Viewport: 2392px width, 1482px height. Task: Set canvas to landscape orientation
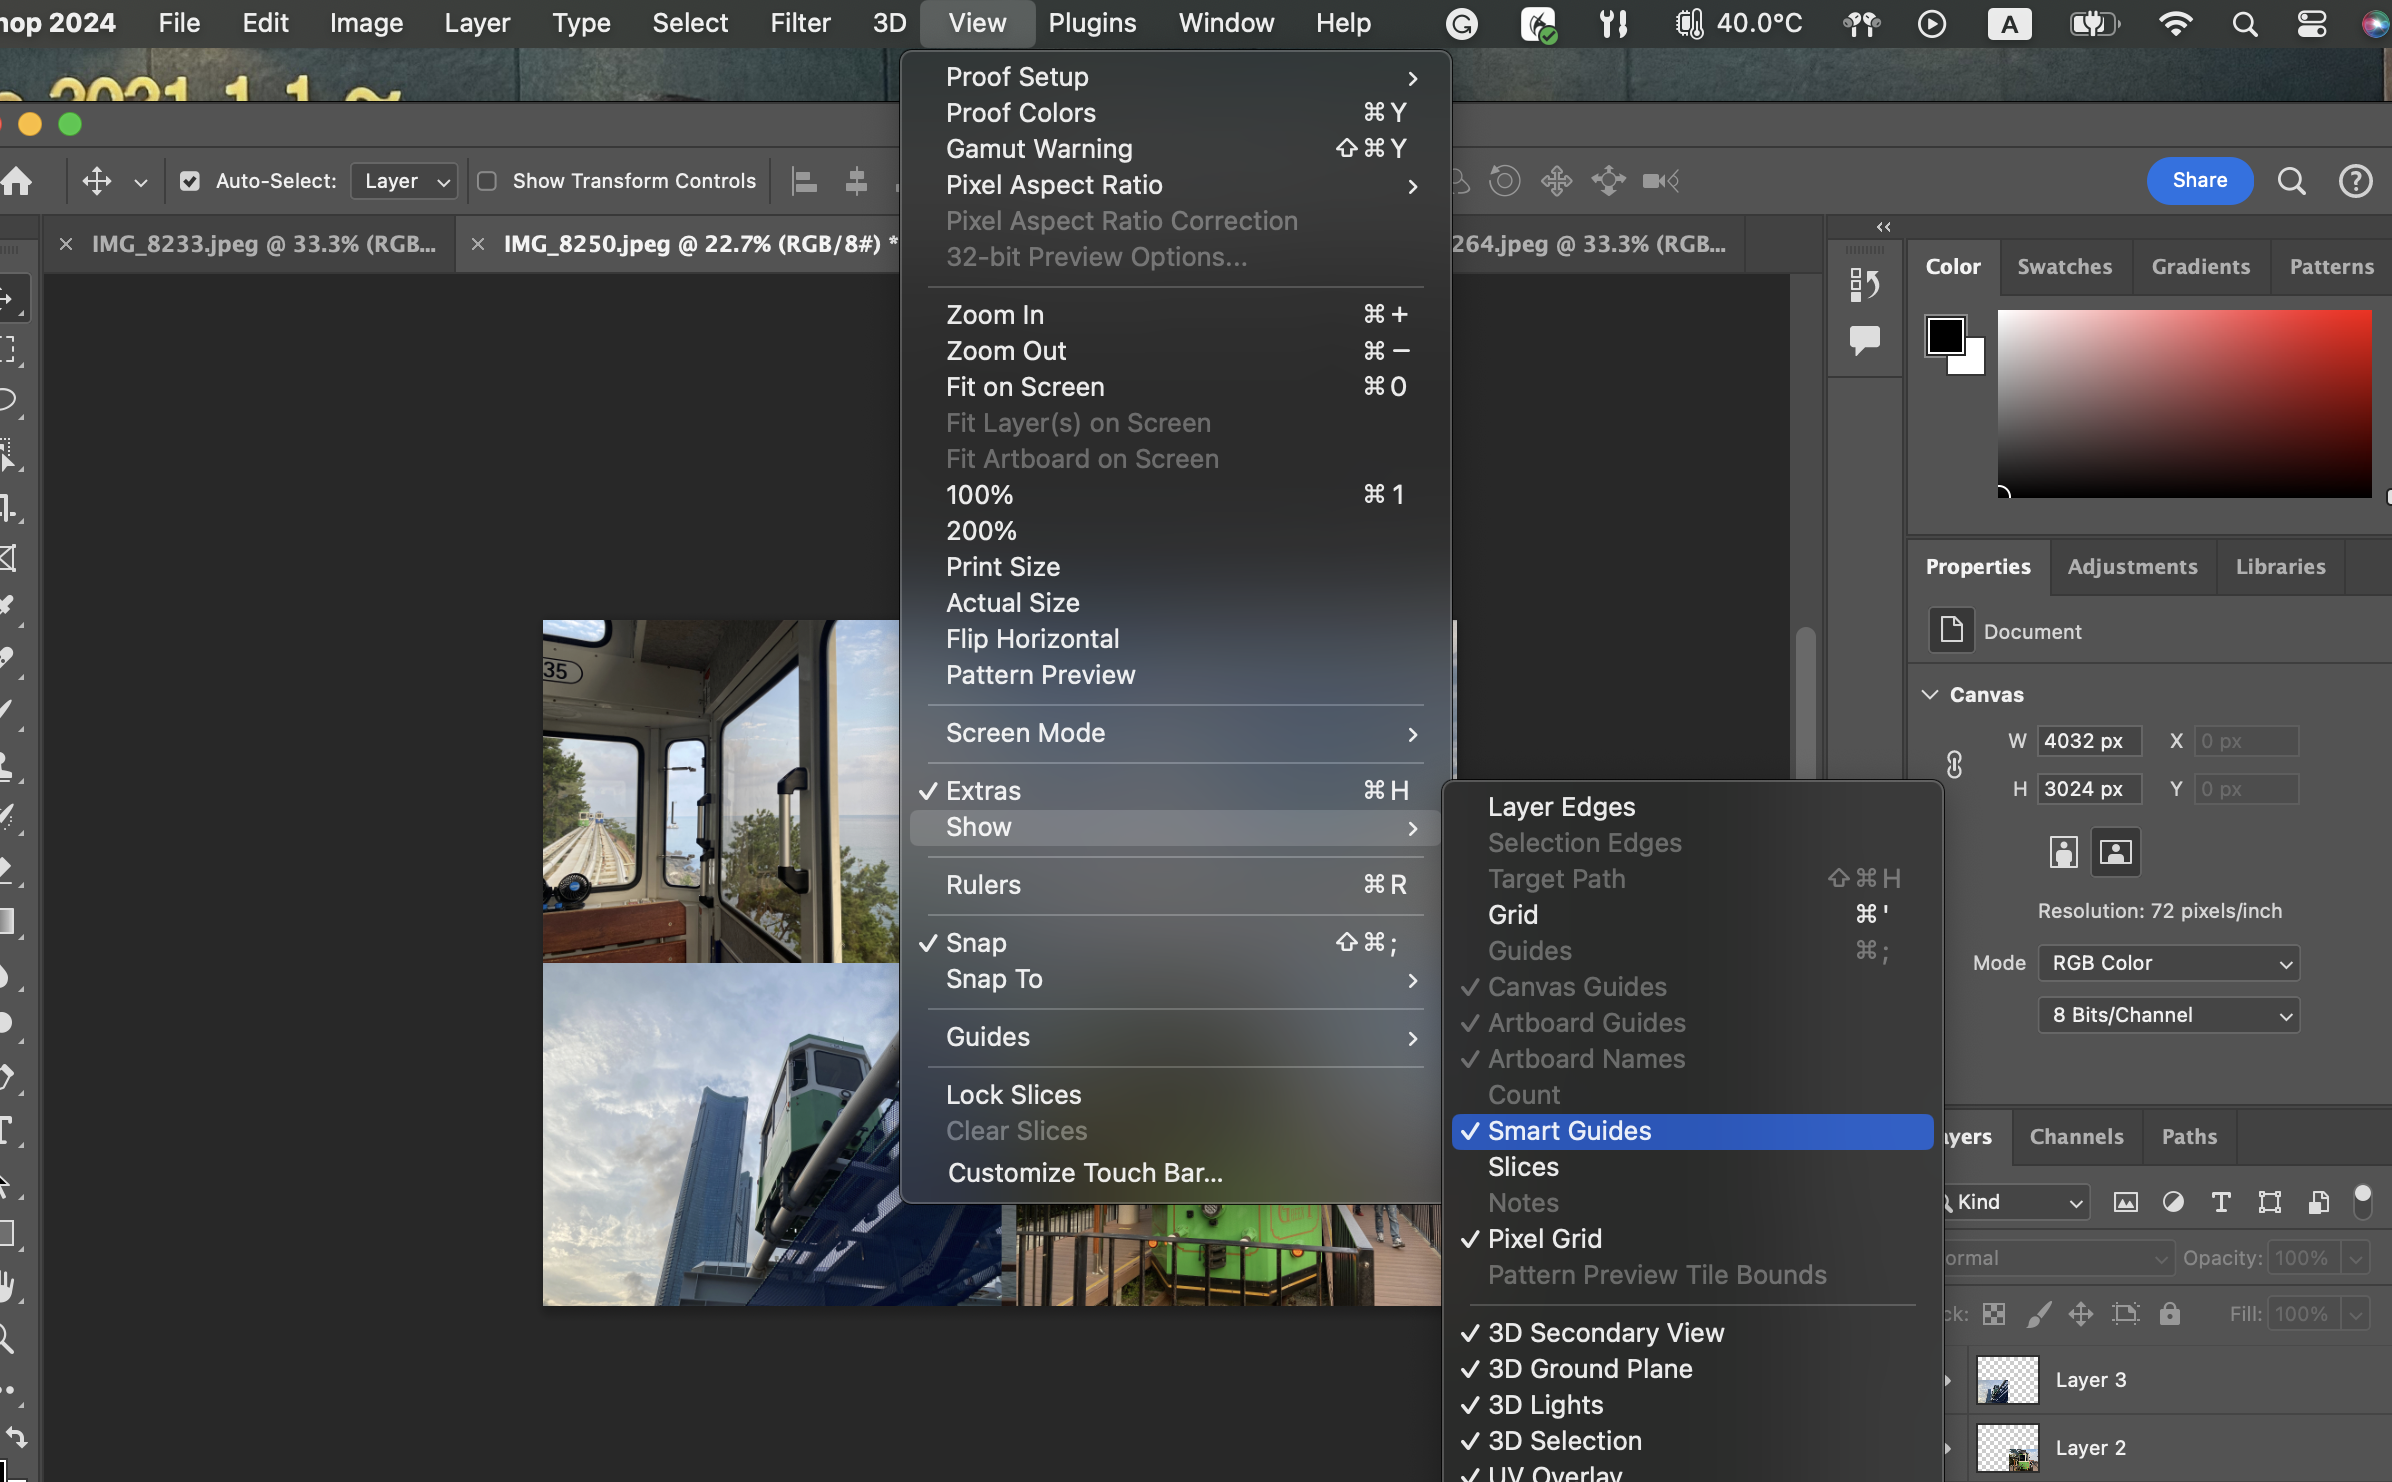pos(2115,852)
